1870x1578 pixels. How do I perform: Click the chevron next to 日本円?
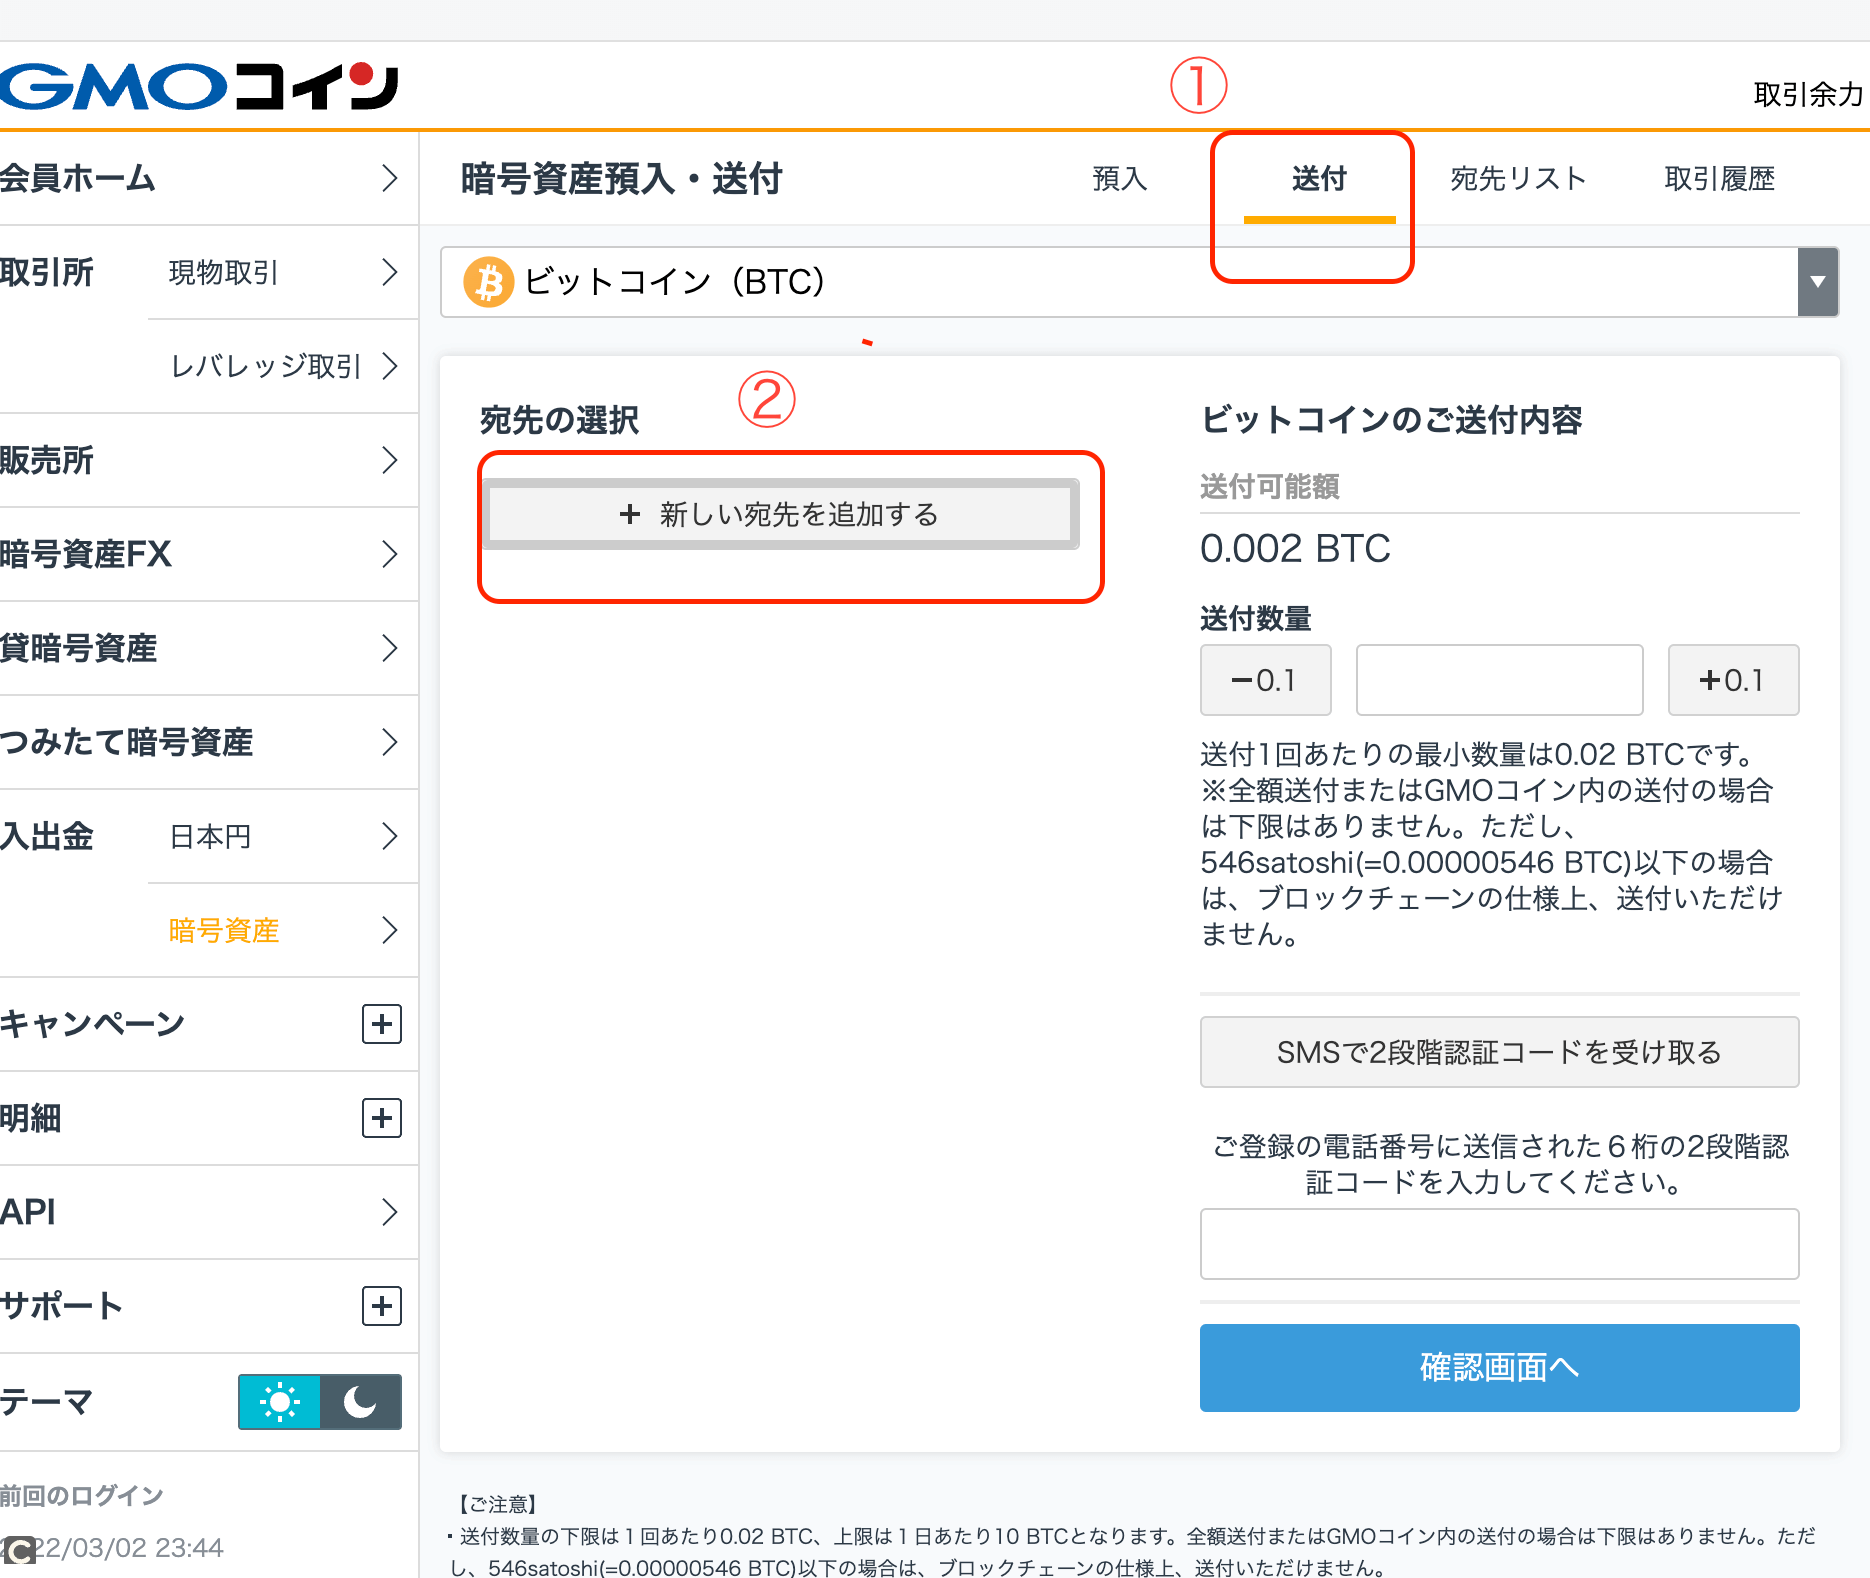click(x=390, y=836)
